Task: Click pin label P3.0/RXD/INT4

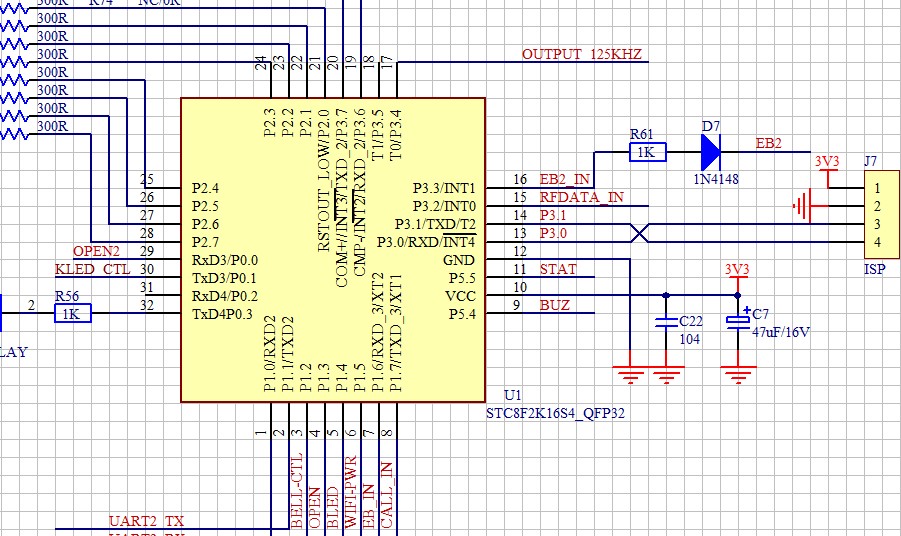Action: click(x=426, y=242)
